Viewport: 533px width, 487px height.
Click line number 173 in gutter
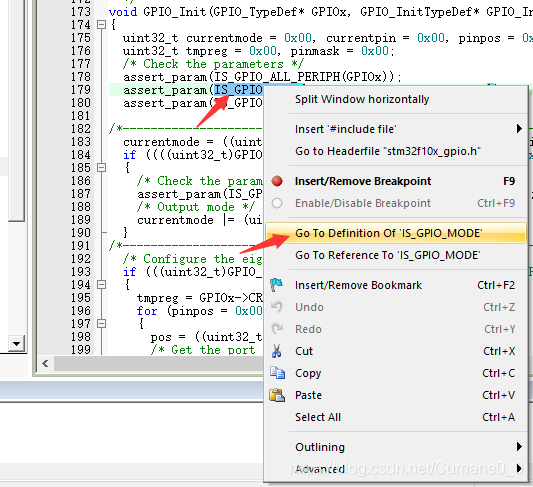tap(81, 12)
